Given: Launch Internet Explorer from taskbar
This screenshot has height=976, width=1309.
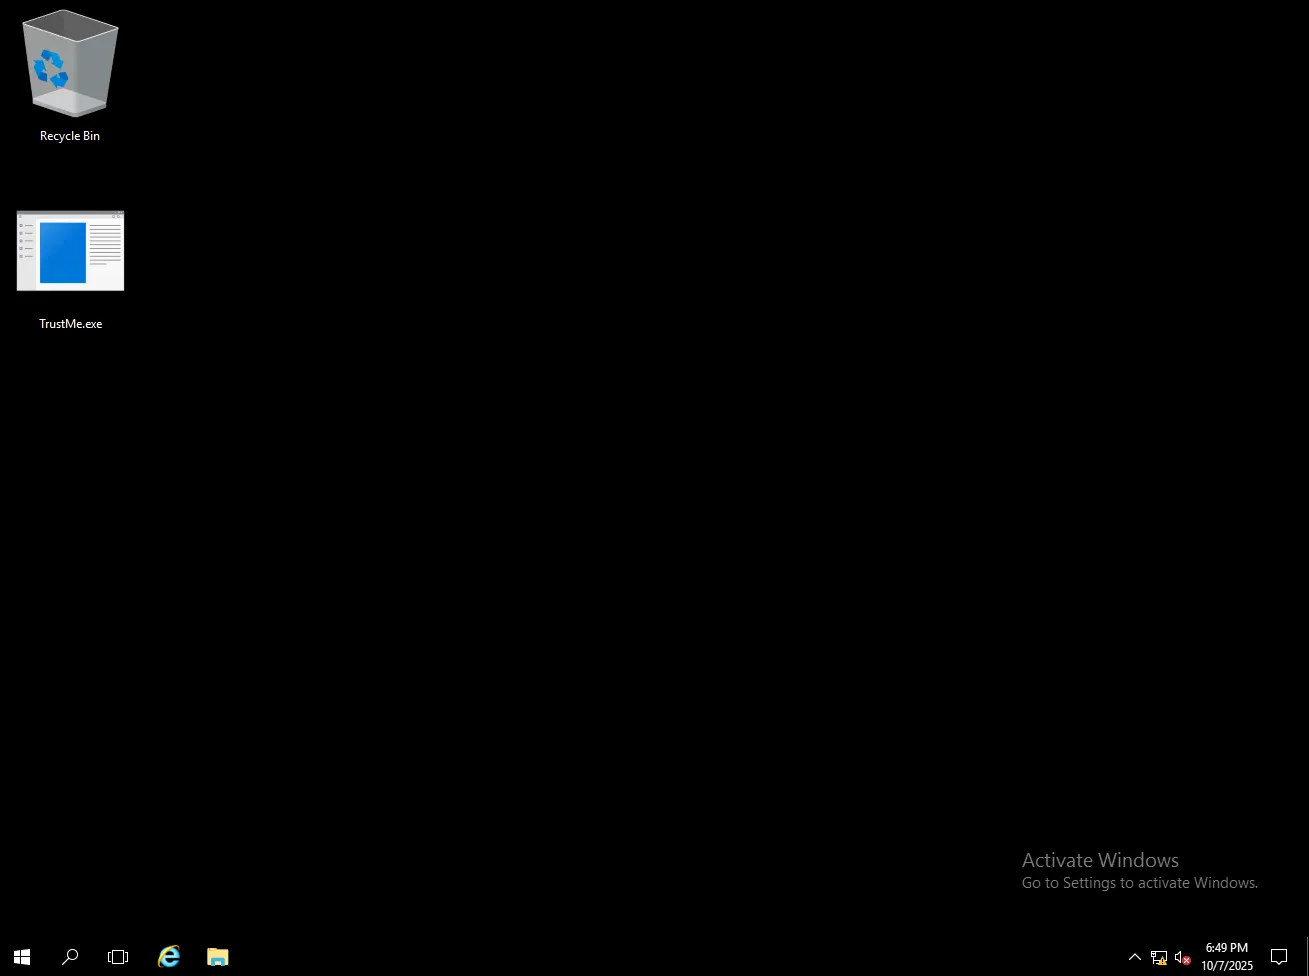Looking at the screenshot, I should [x=169, y=957].
